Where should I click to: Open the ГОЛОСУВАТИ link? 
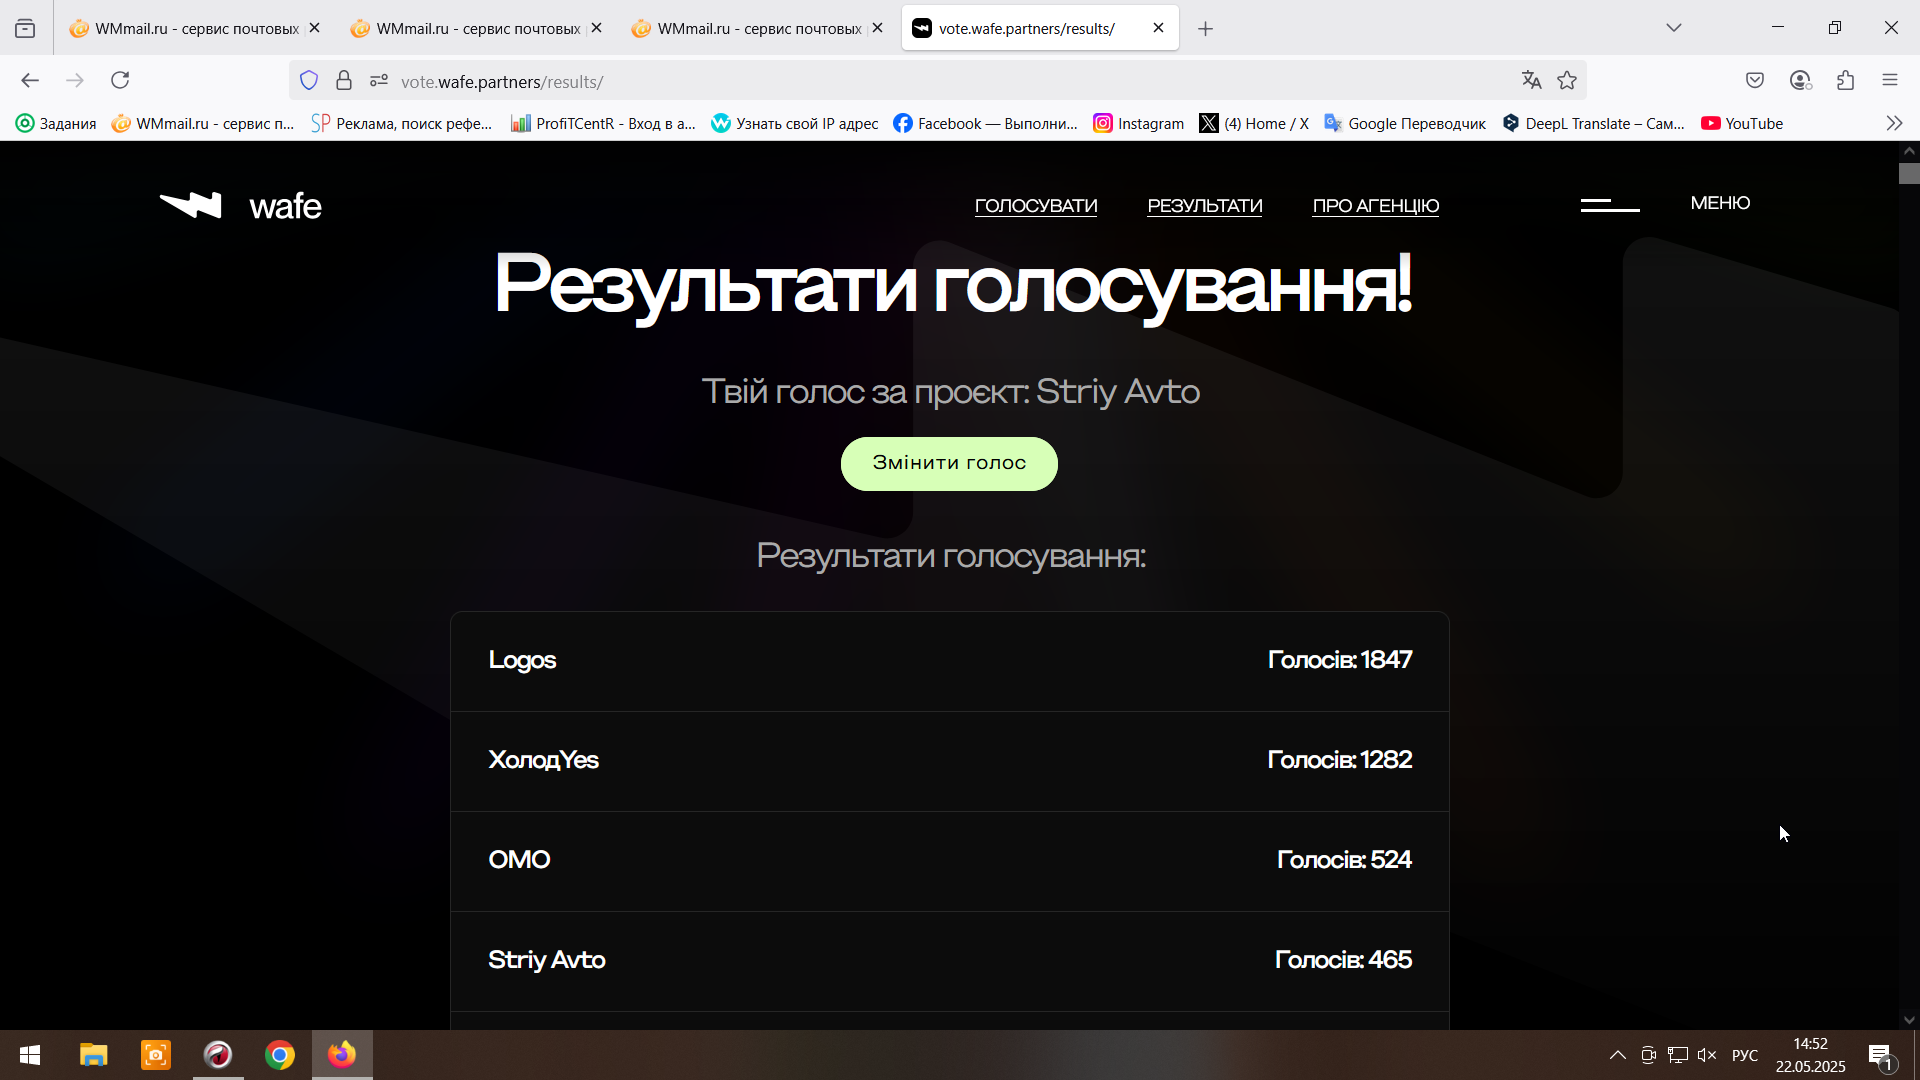(1036, 206)
